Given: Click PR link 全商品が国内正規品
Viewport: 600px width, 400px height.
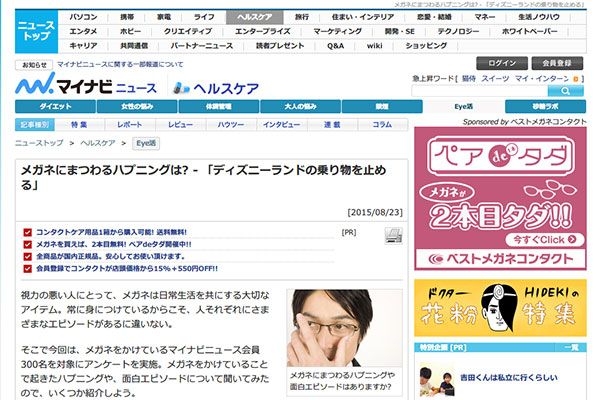Looking at the screenshot, I should [x=111, y=256].
